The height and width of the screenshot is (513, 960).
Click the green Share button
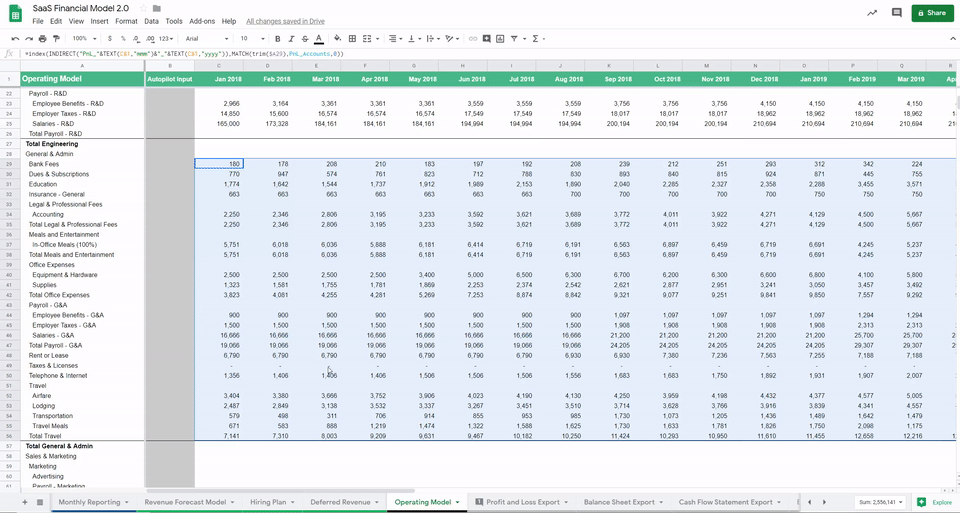[x=932, y=13]
